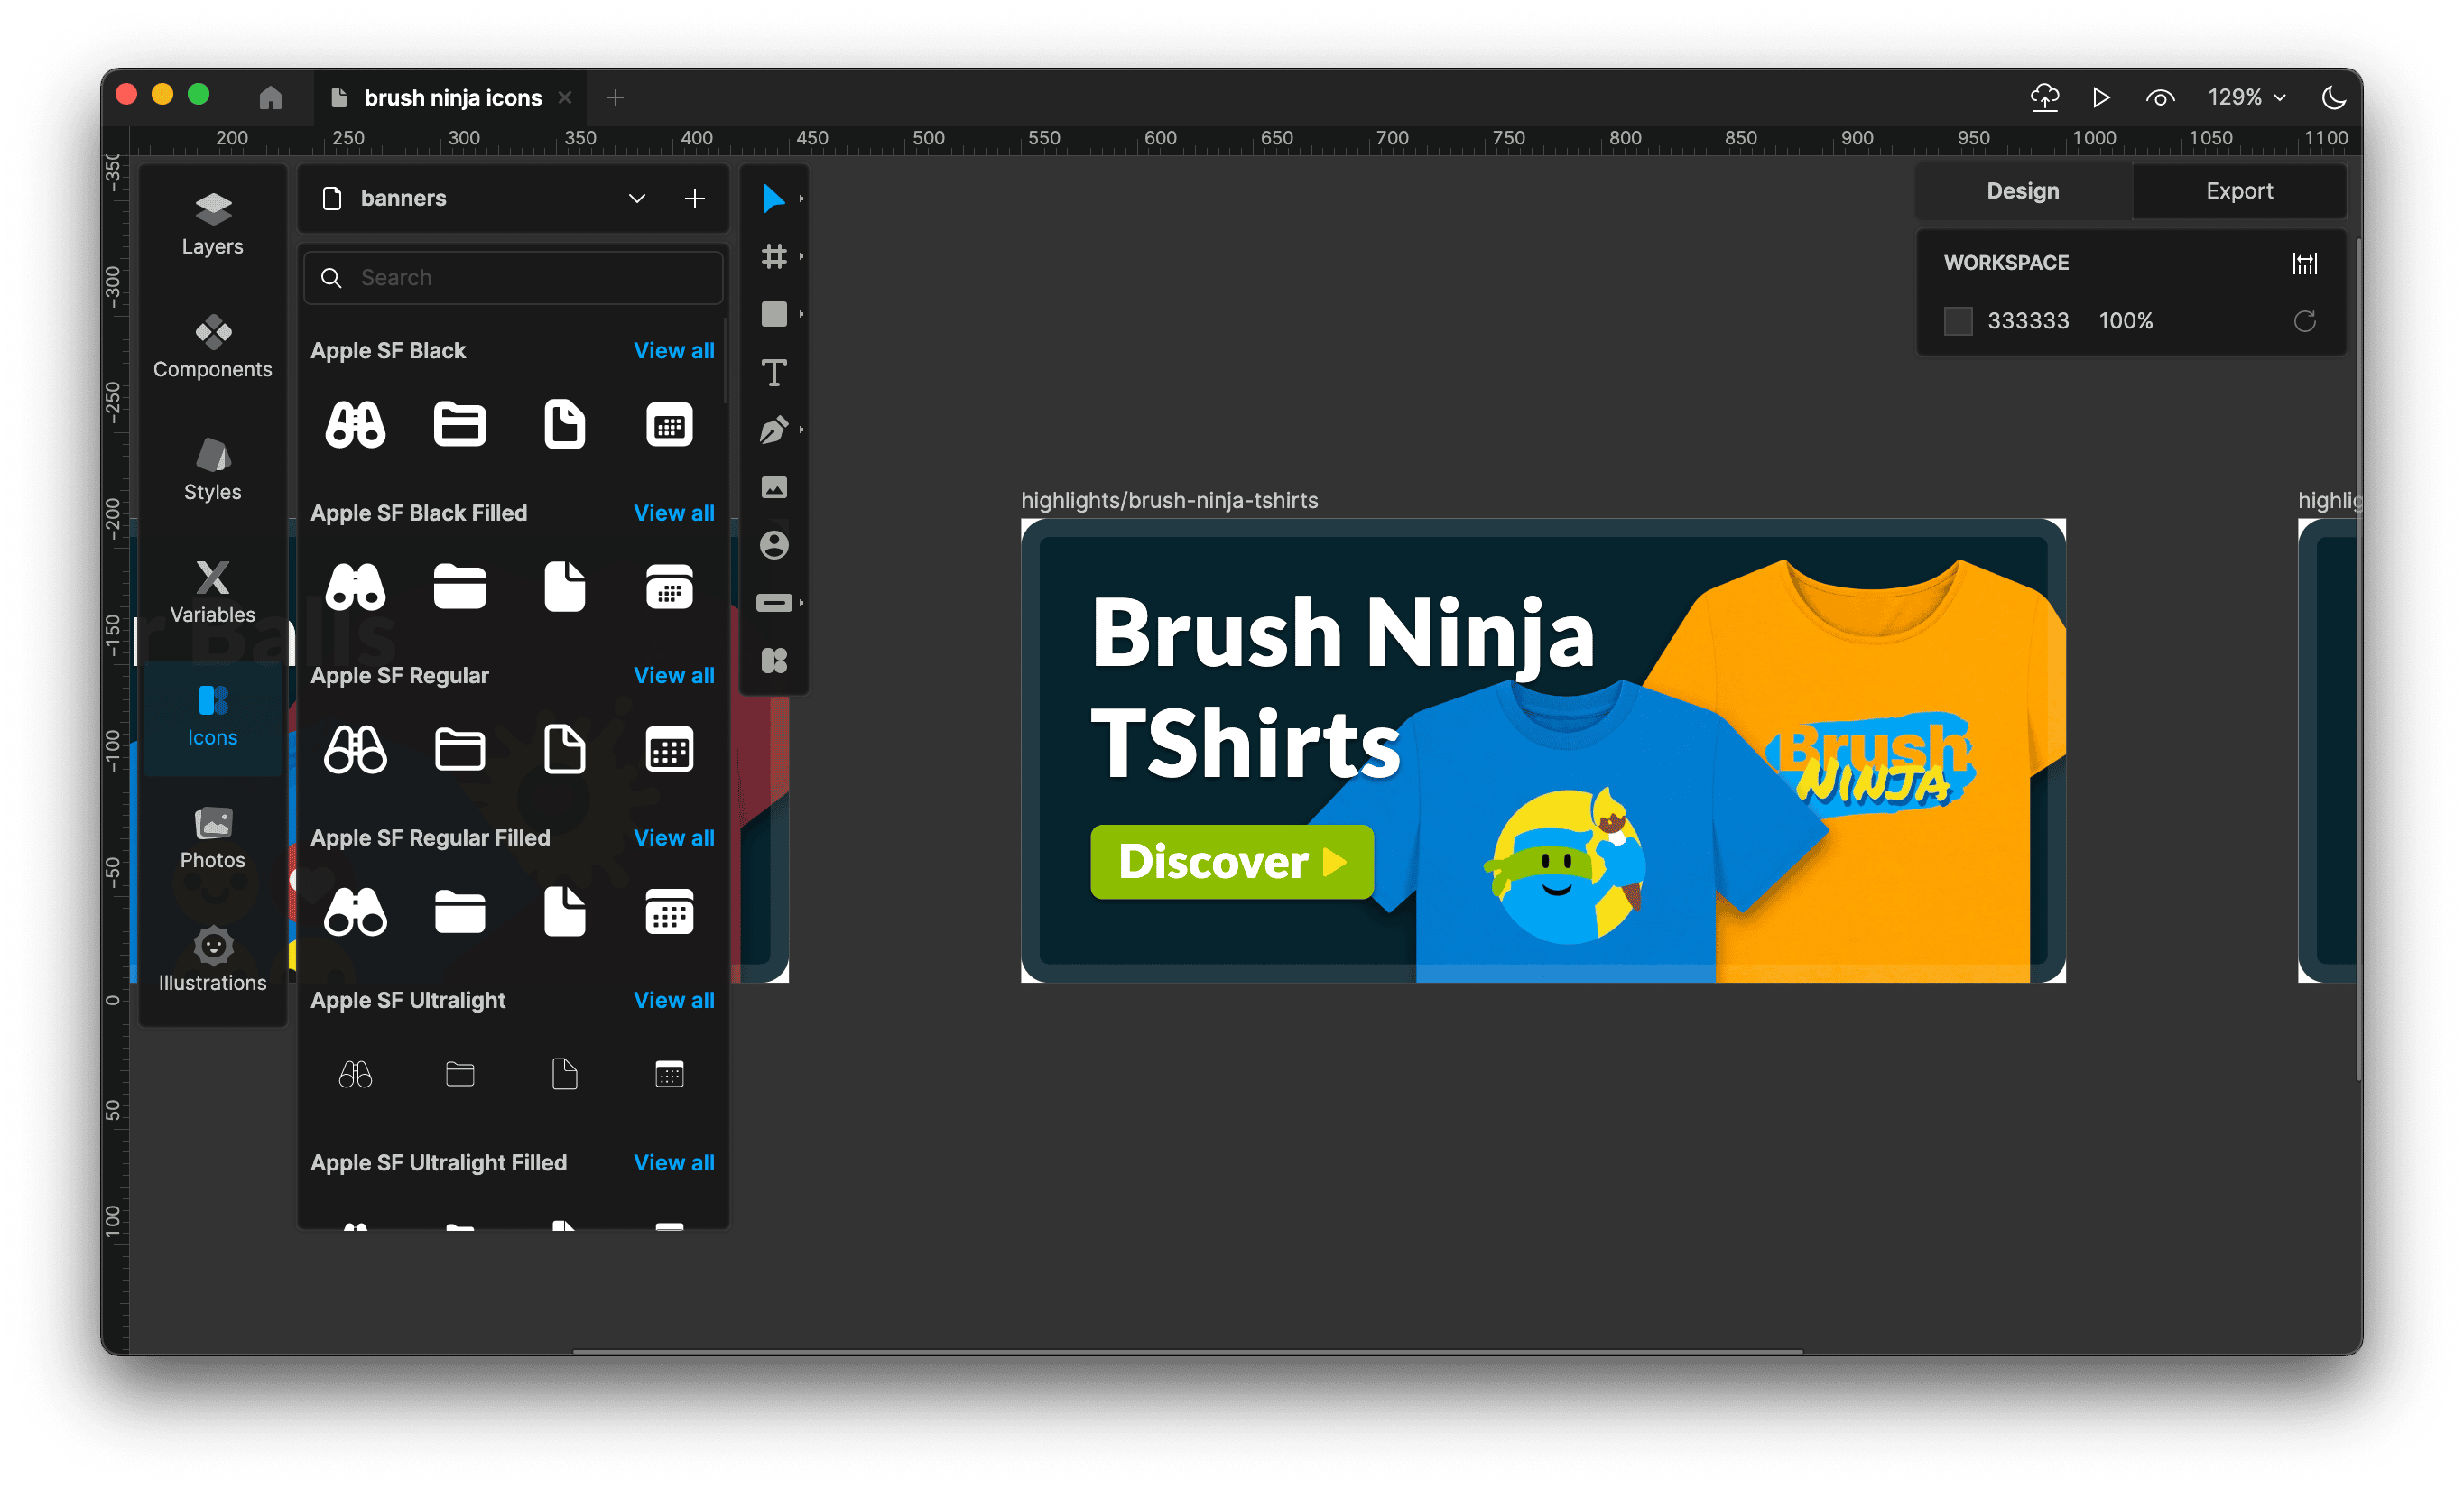Click View all for Apple SF Regular
The width and height of the screenshot is (2464, 1489).
[x=673, y=675]
